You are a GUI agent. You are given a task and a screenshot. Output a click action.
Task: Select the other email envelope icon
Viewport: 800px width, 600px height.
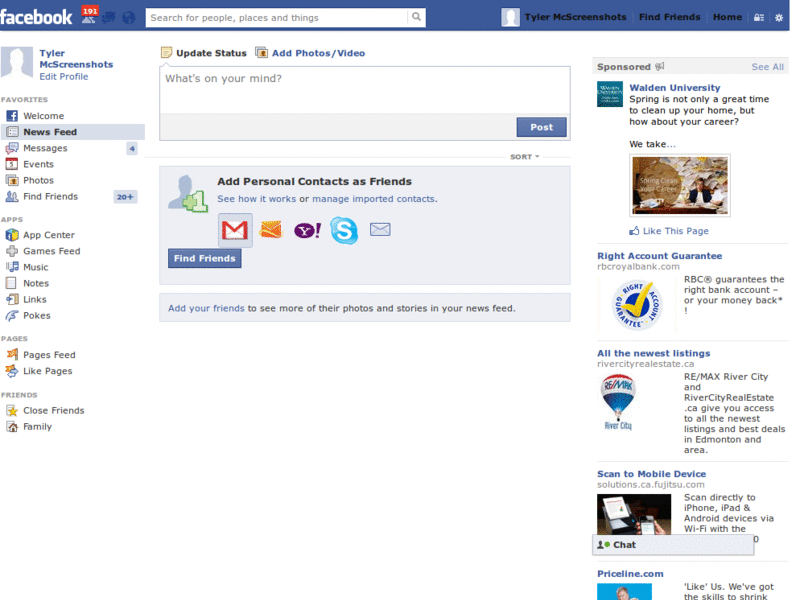click(x=380, y=230)
